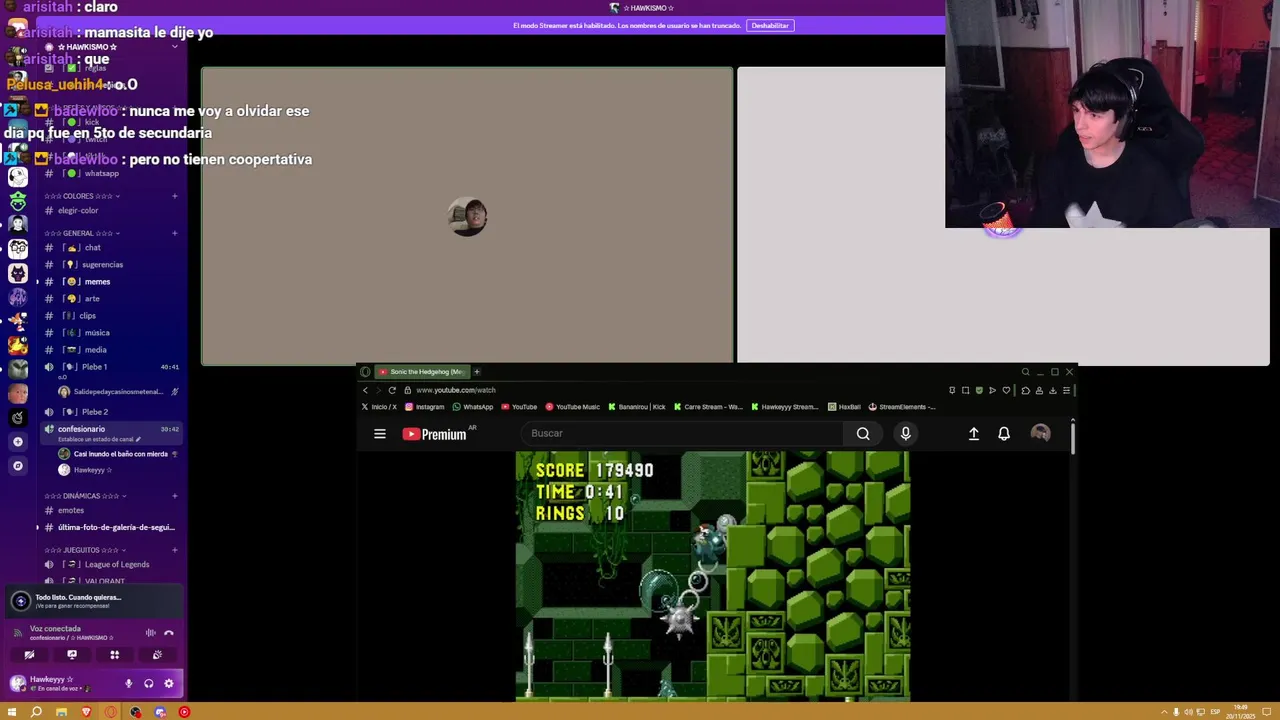Open Discord user settings gear
The width and height of the screenshot is (1280, 720).
(168, 683)
